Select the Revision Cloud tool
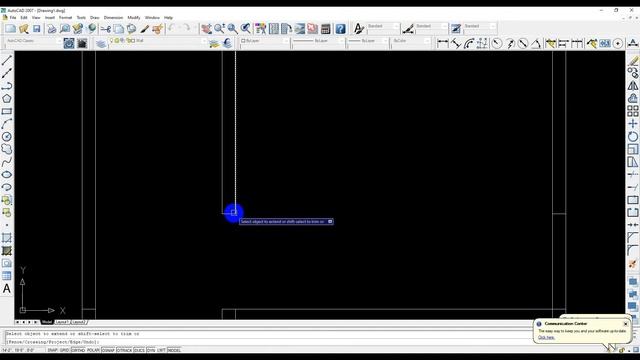This screenshot has width=640, height=360. 7,149
